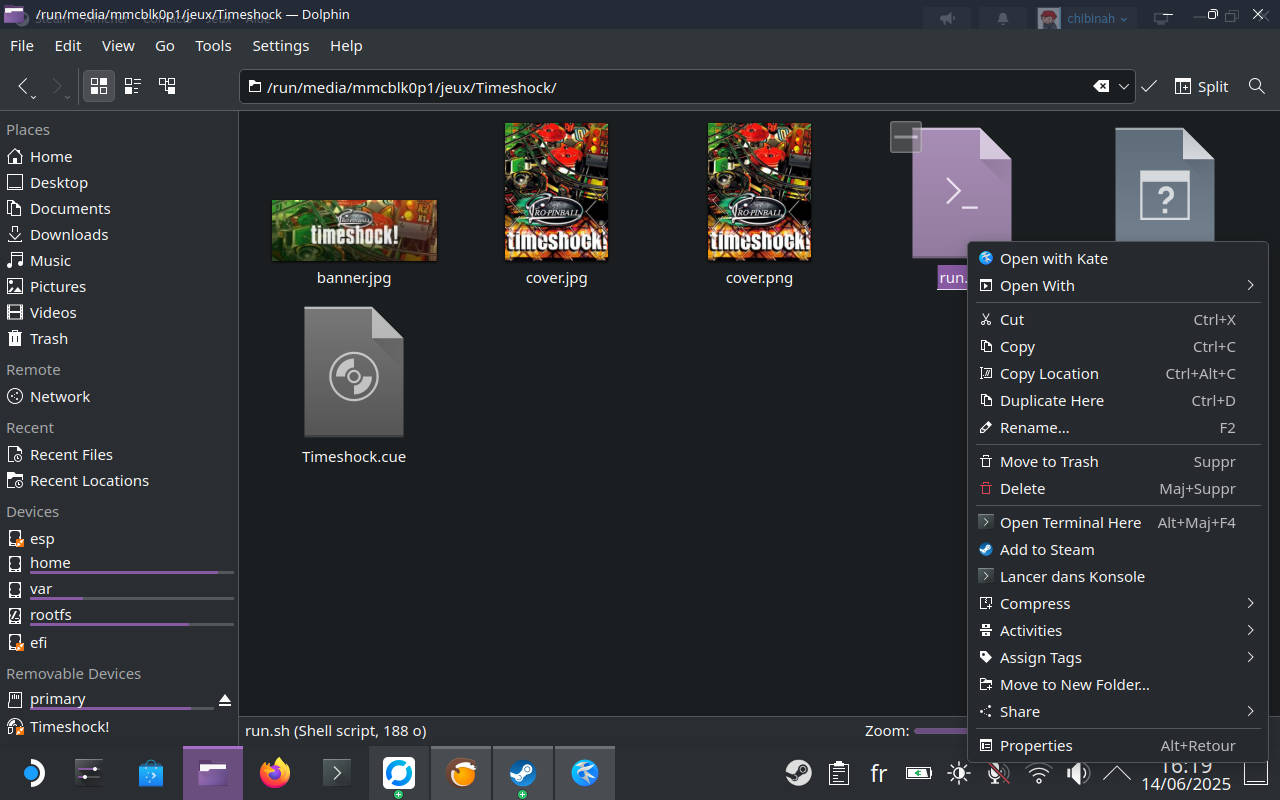
Task: Select Timeshock.cue file icon
Action: point(354,372)
